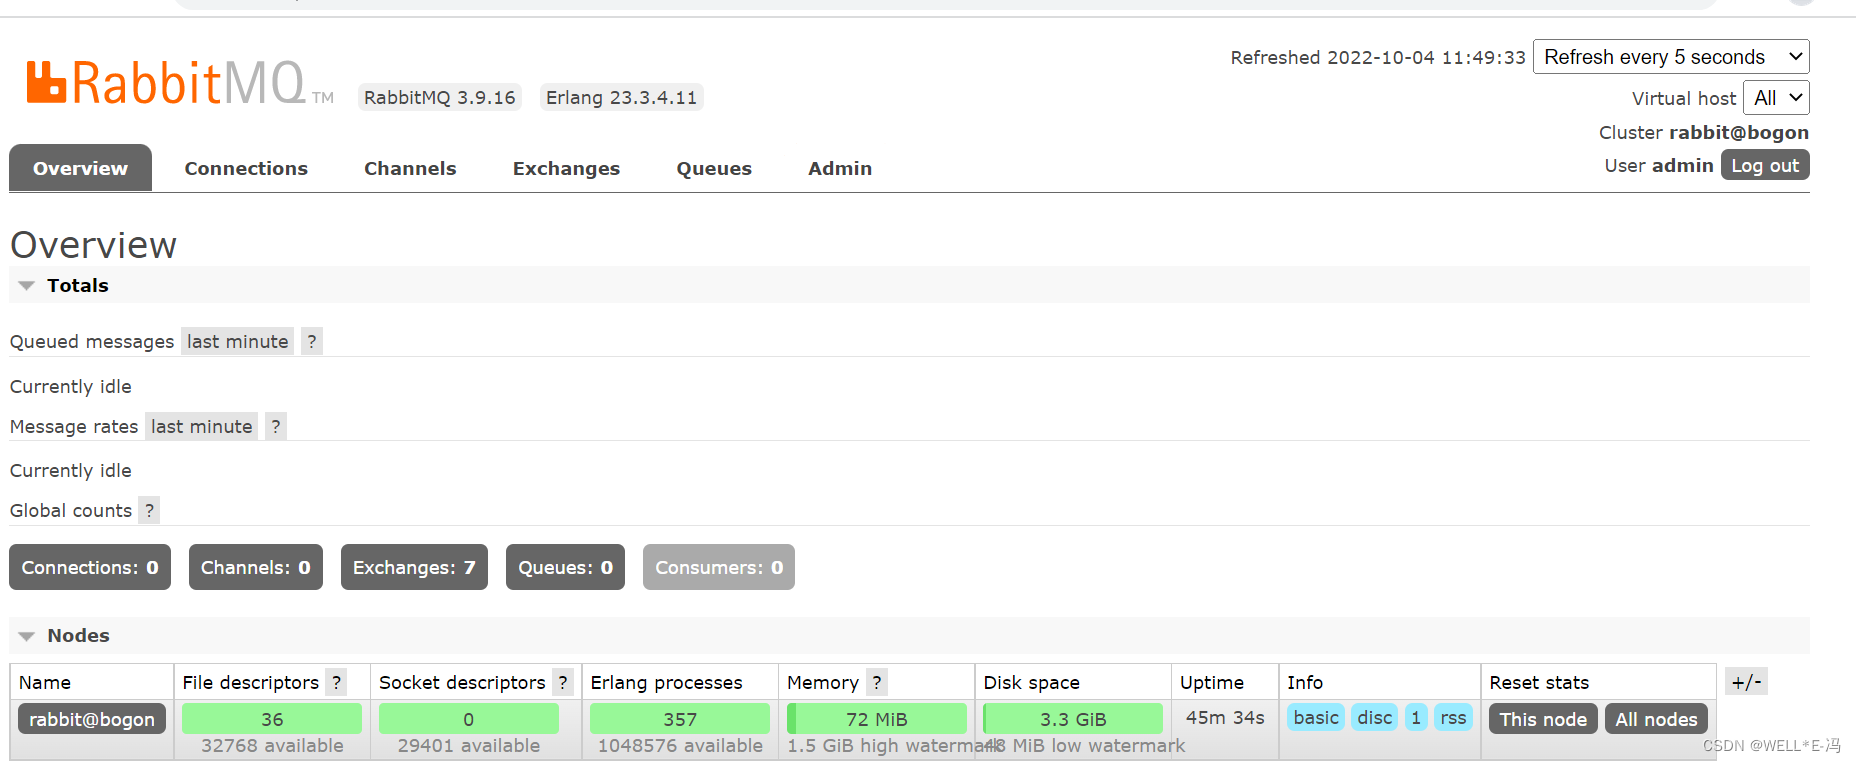Click the 32768 available text
The width and height of the screenshot is (1856, 763).
click(272, 746)
